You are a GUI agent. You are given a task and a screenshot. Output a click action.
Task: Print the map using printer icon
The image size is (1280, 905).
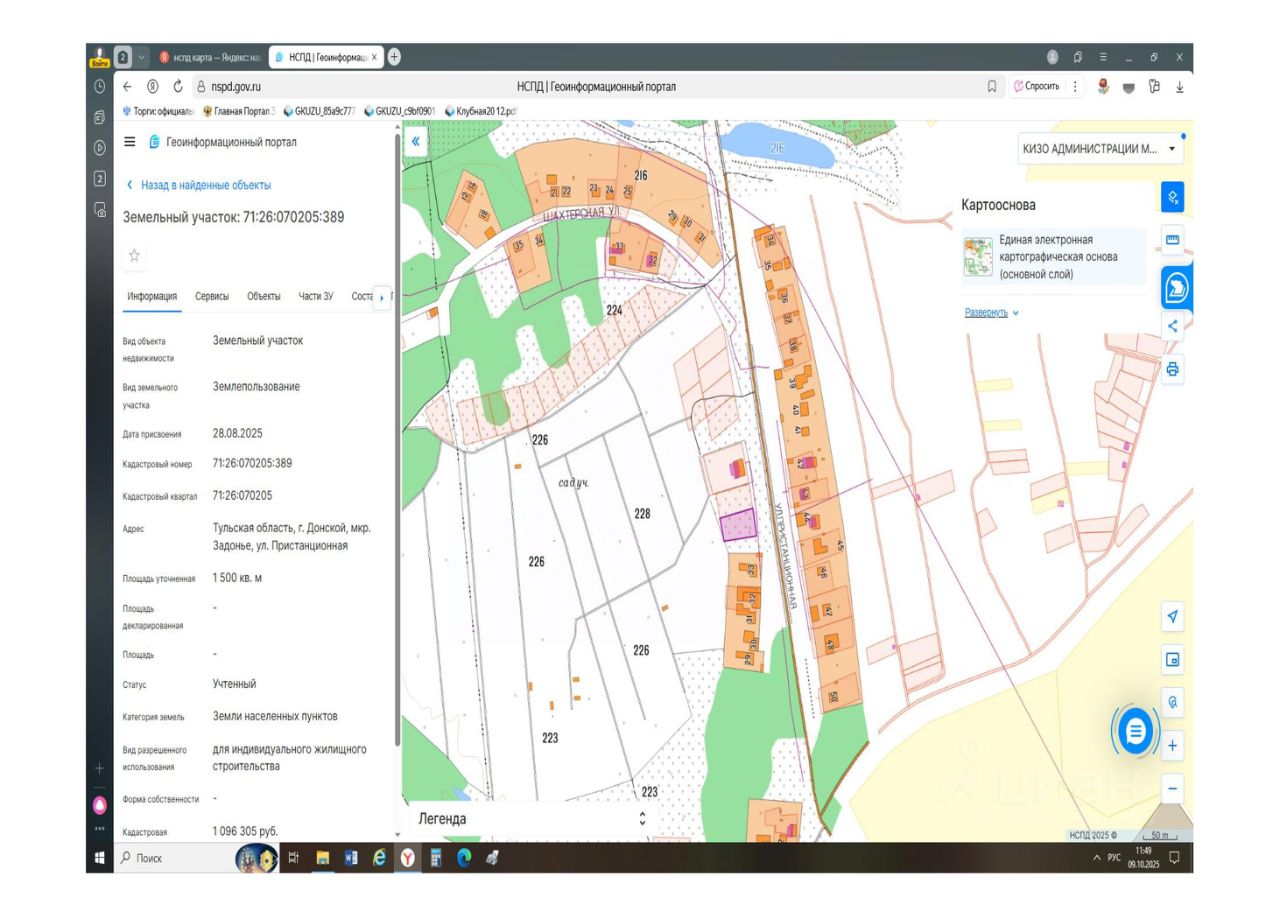[1172, 369]
